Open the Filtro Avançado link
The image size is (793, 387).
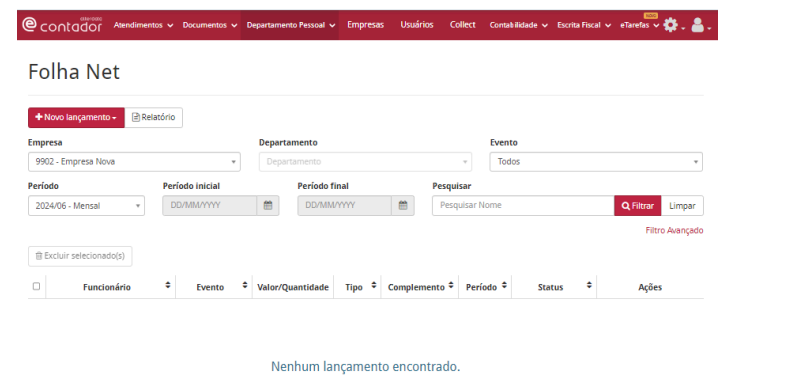coord(674,230)
